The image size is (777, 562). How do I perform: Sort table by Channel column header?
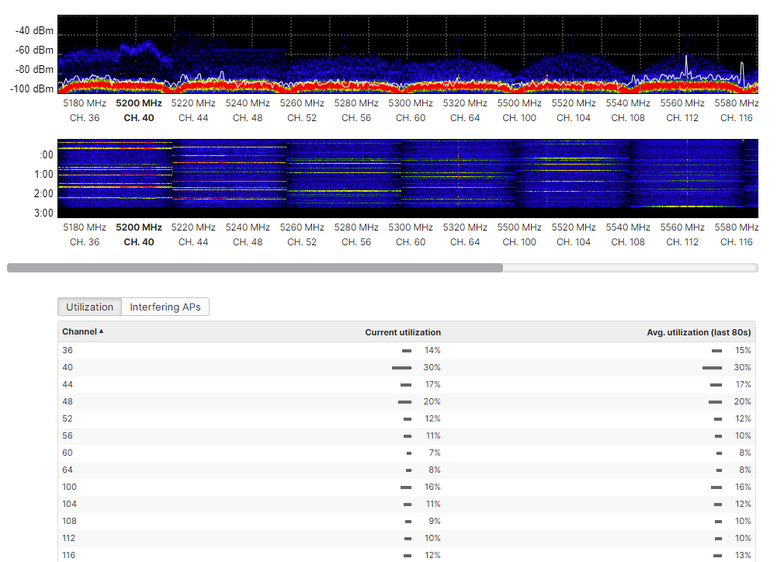pyautogui.click(x=83, y=332)
